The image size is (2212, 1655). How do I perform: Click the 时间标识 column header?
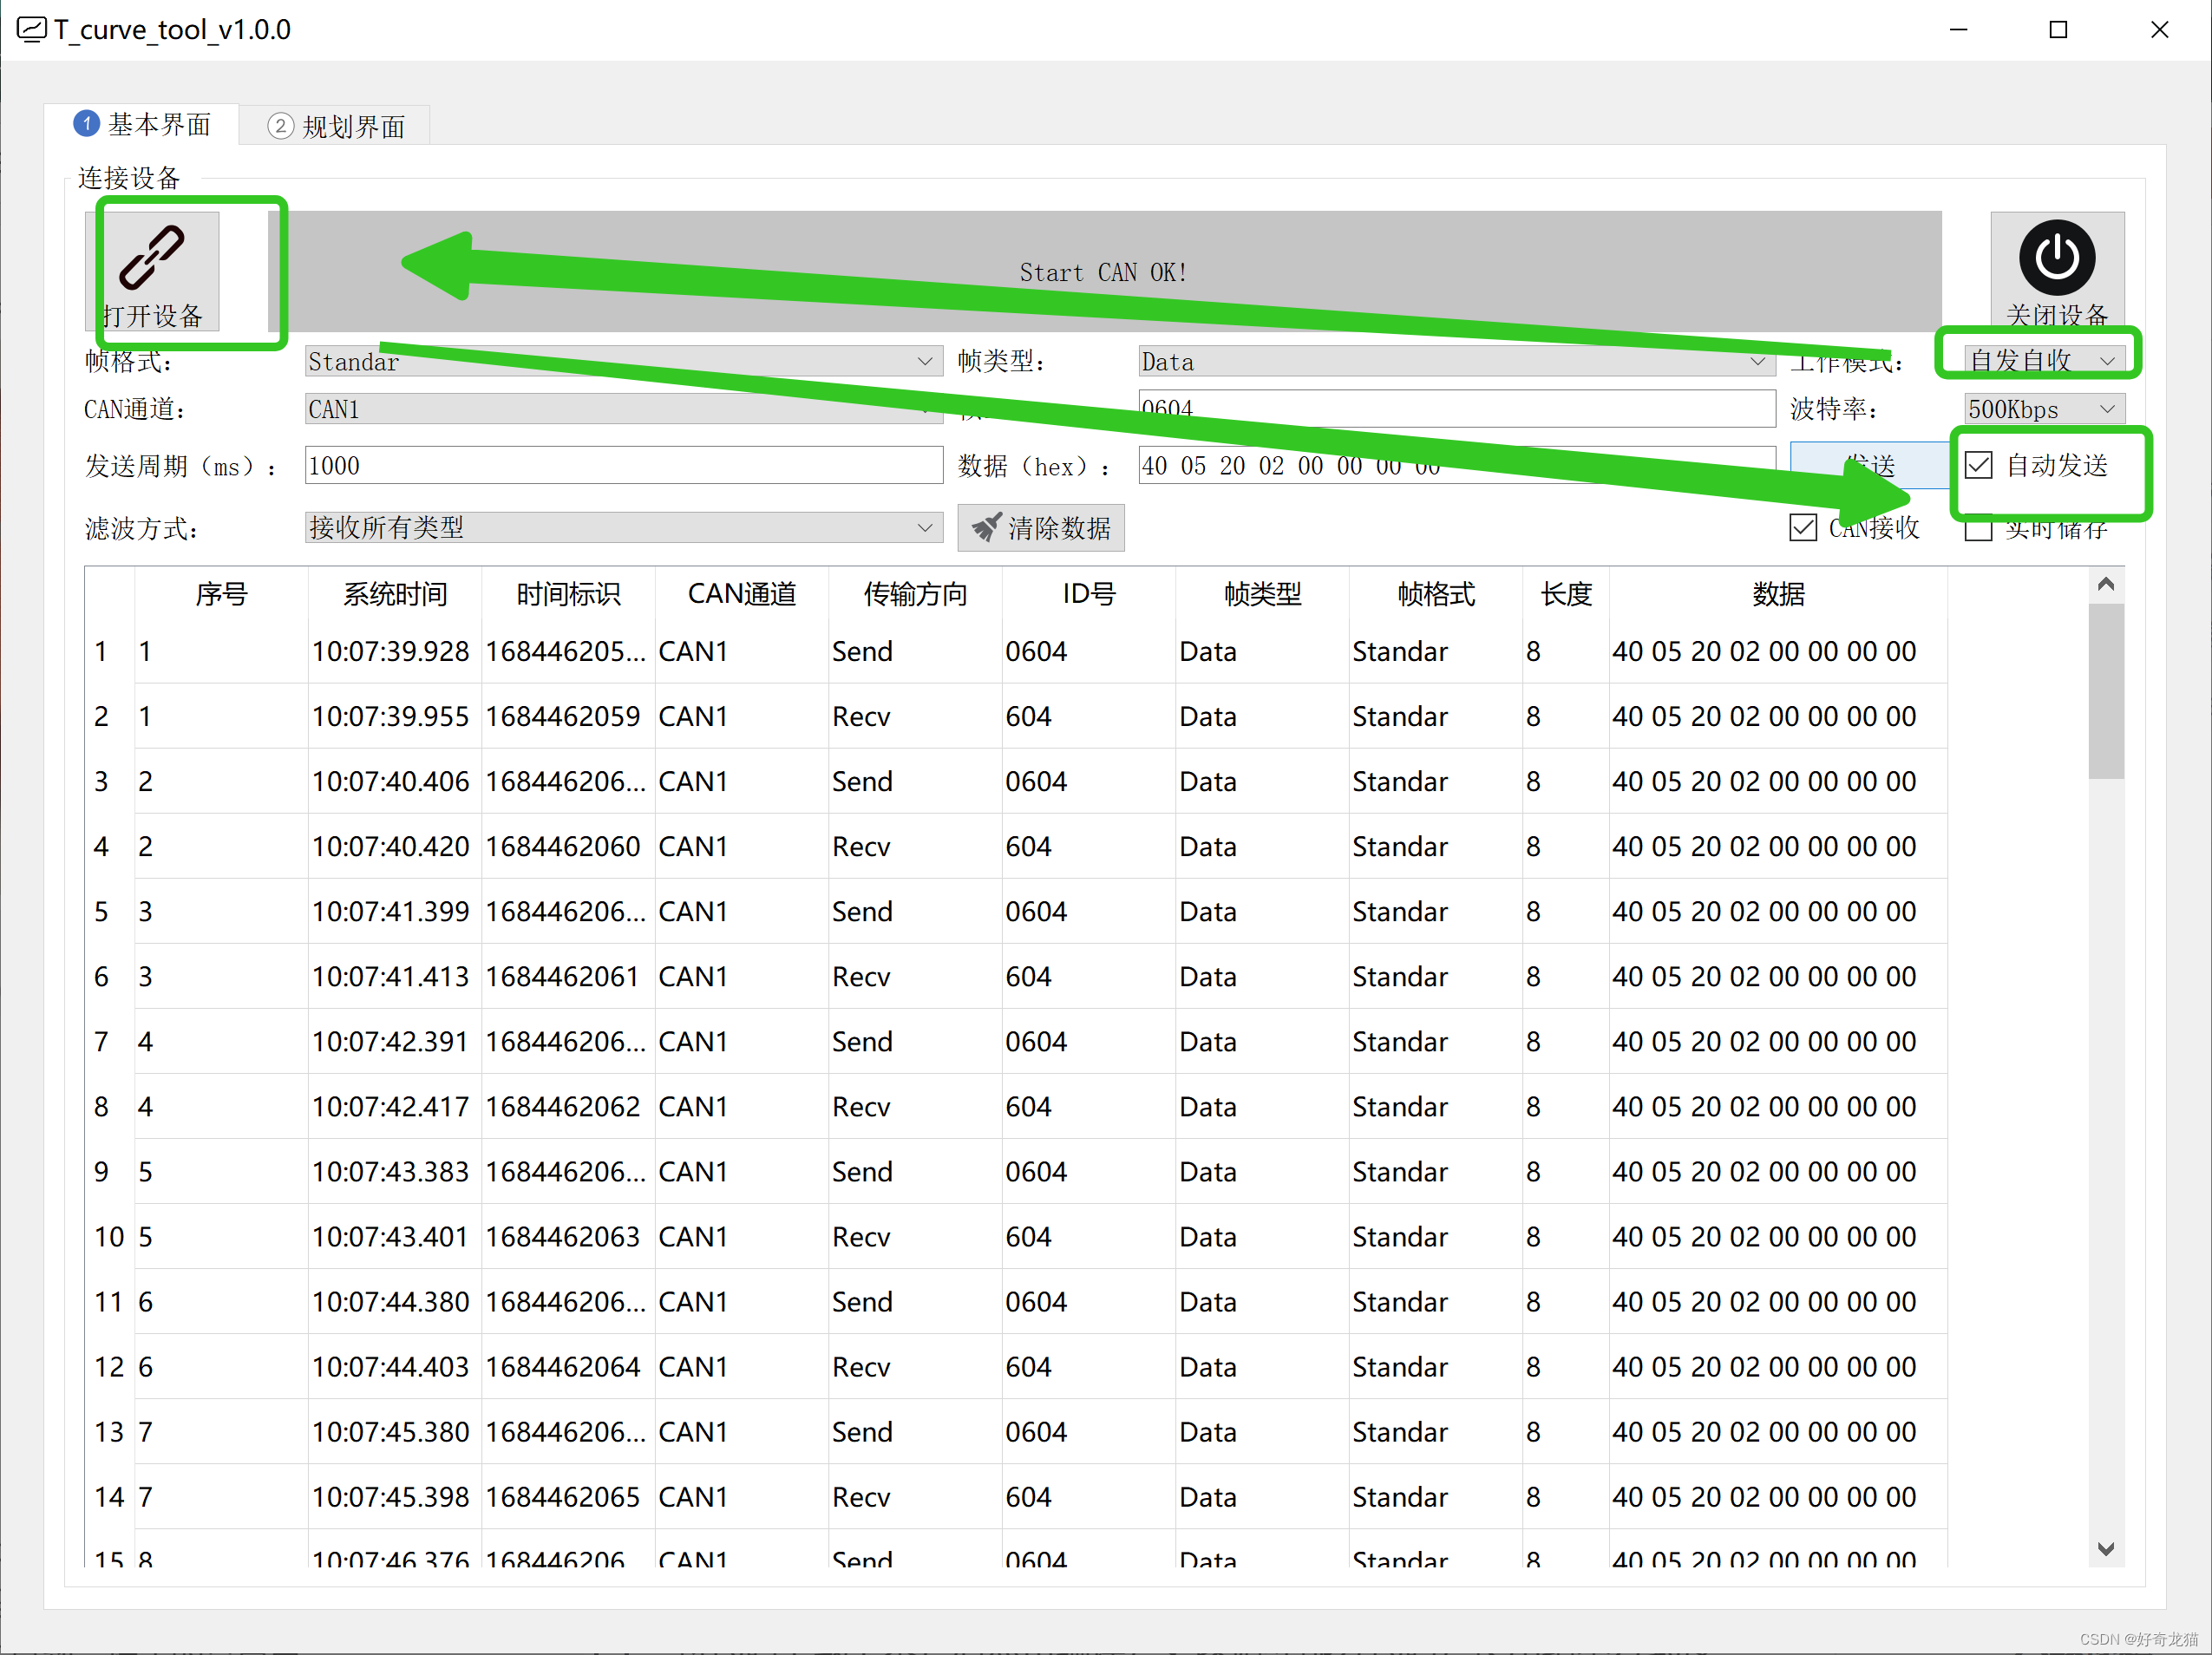tap(568, 594)
